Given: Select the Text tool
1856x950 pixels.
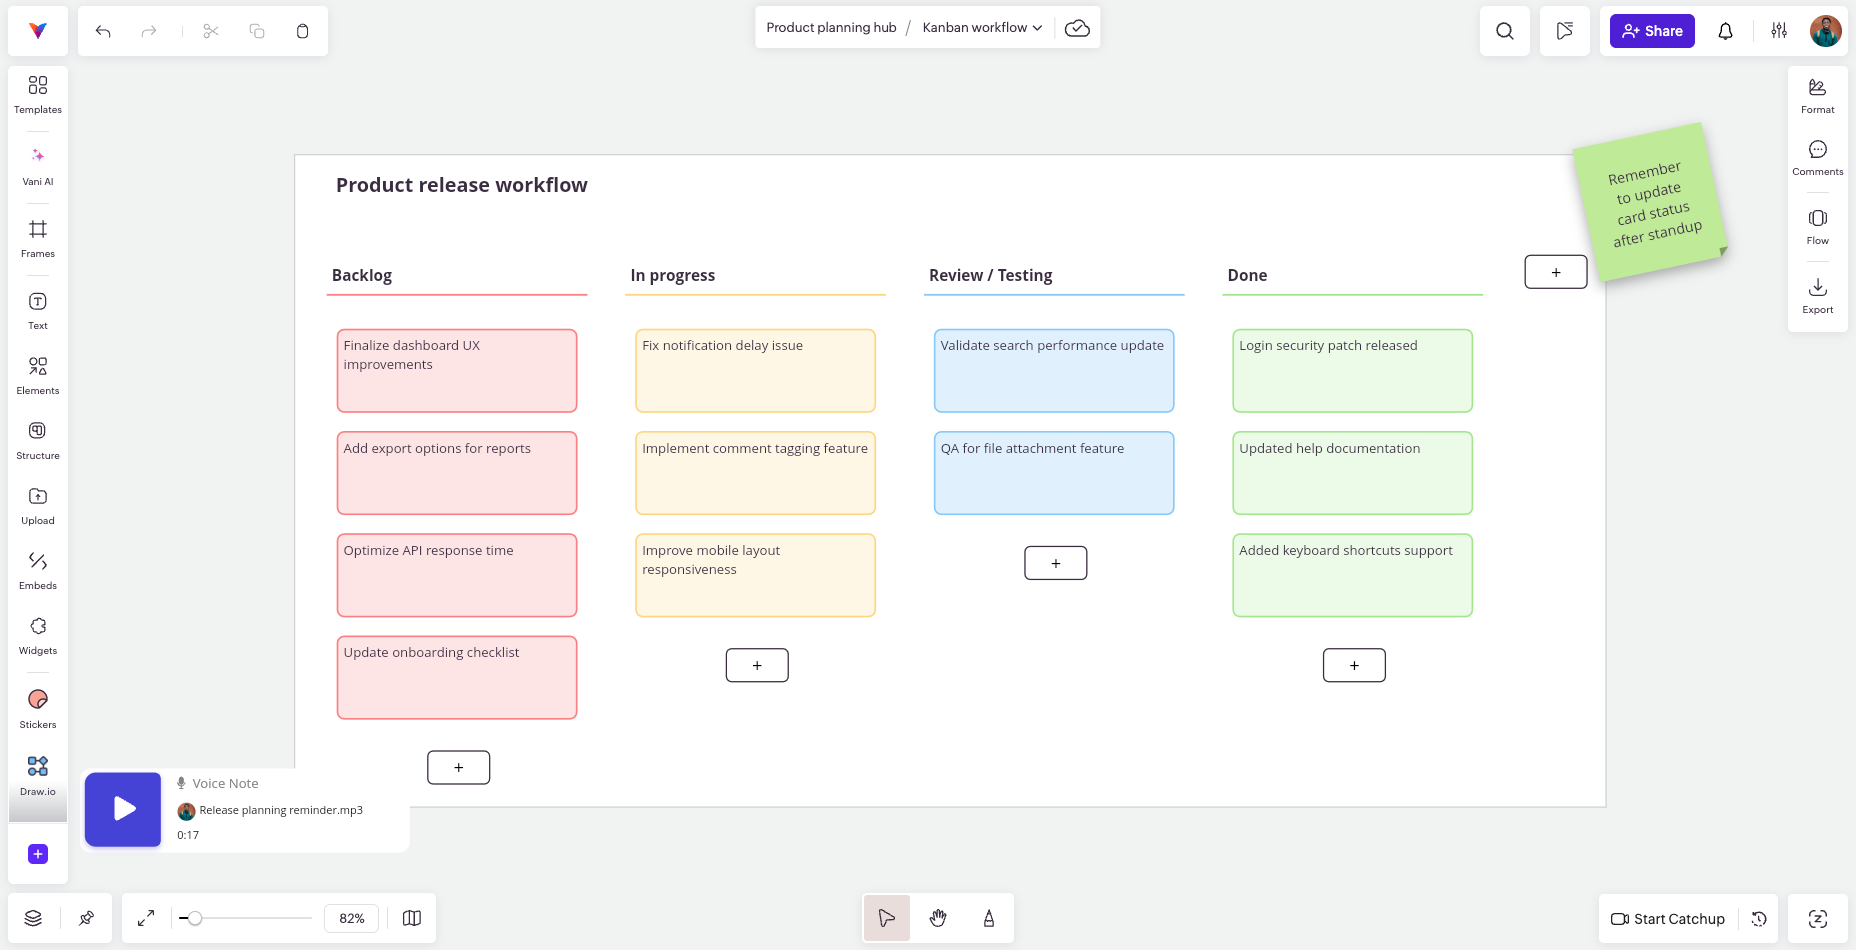Looking at the screenshot, I should click(x=37, y=309).
